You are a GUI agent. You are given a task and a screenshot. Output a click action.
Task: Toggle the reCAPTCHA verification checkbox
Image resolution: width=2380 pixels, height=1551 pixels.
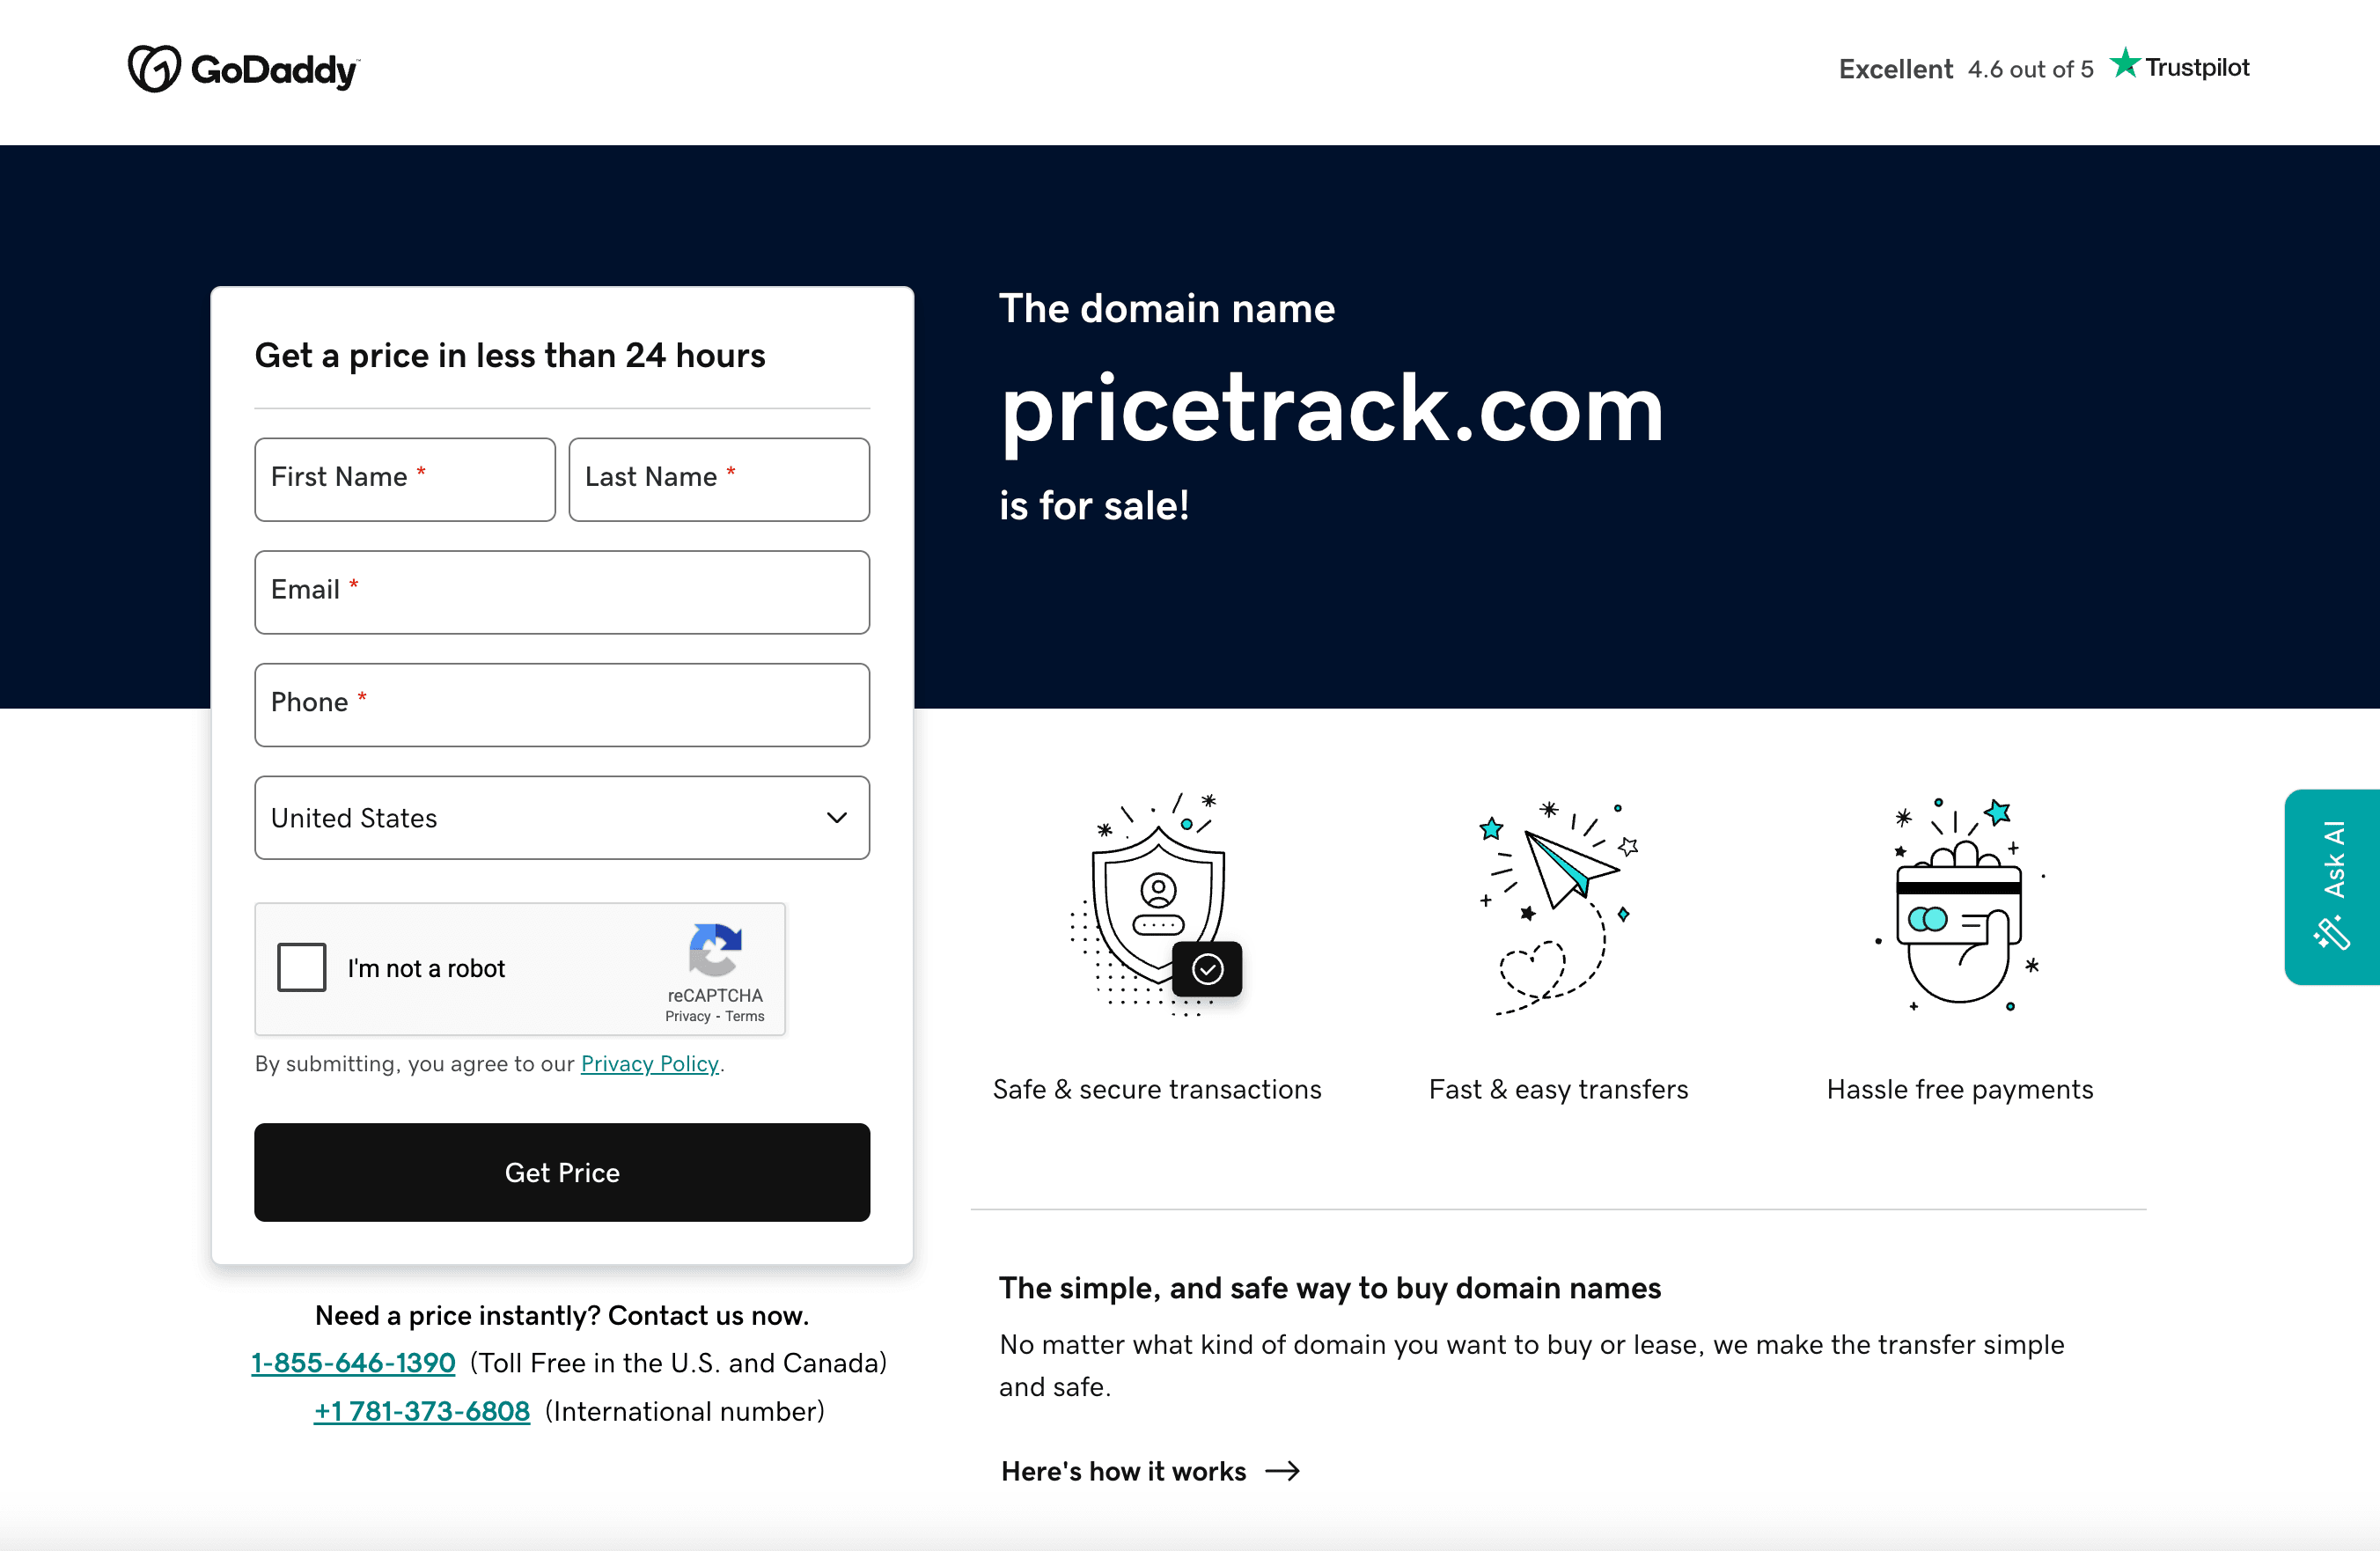[x=301, y=967]
